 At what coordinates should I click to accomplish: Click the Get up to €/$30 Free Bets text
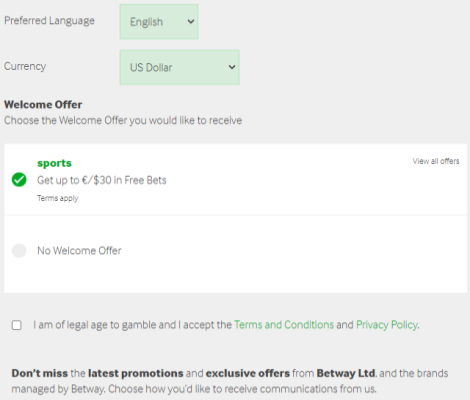pyautogui.click(x=102, y=180)
